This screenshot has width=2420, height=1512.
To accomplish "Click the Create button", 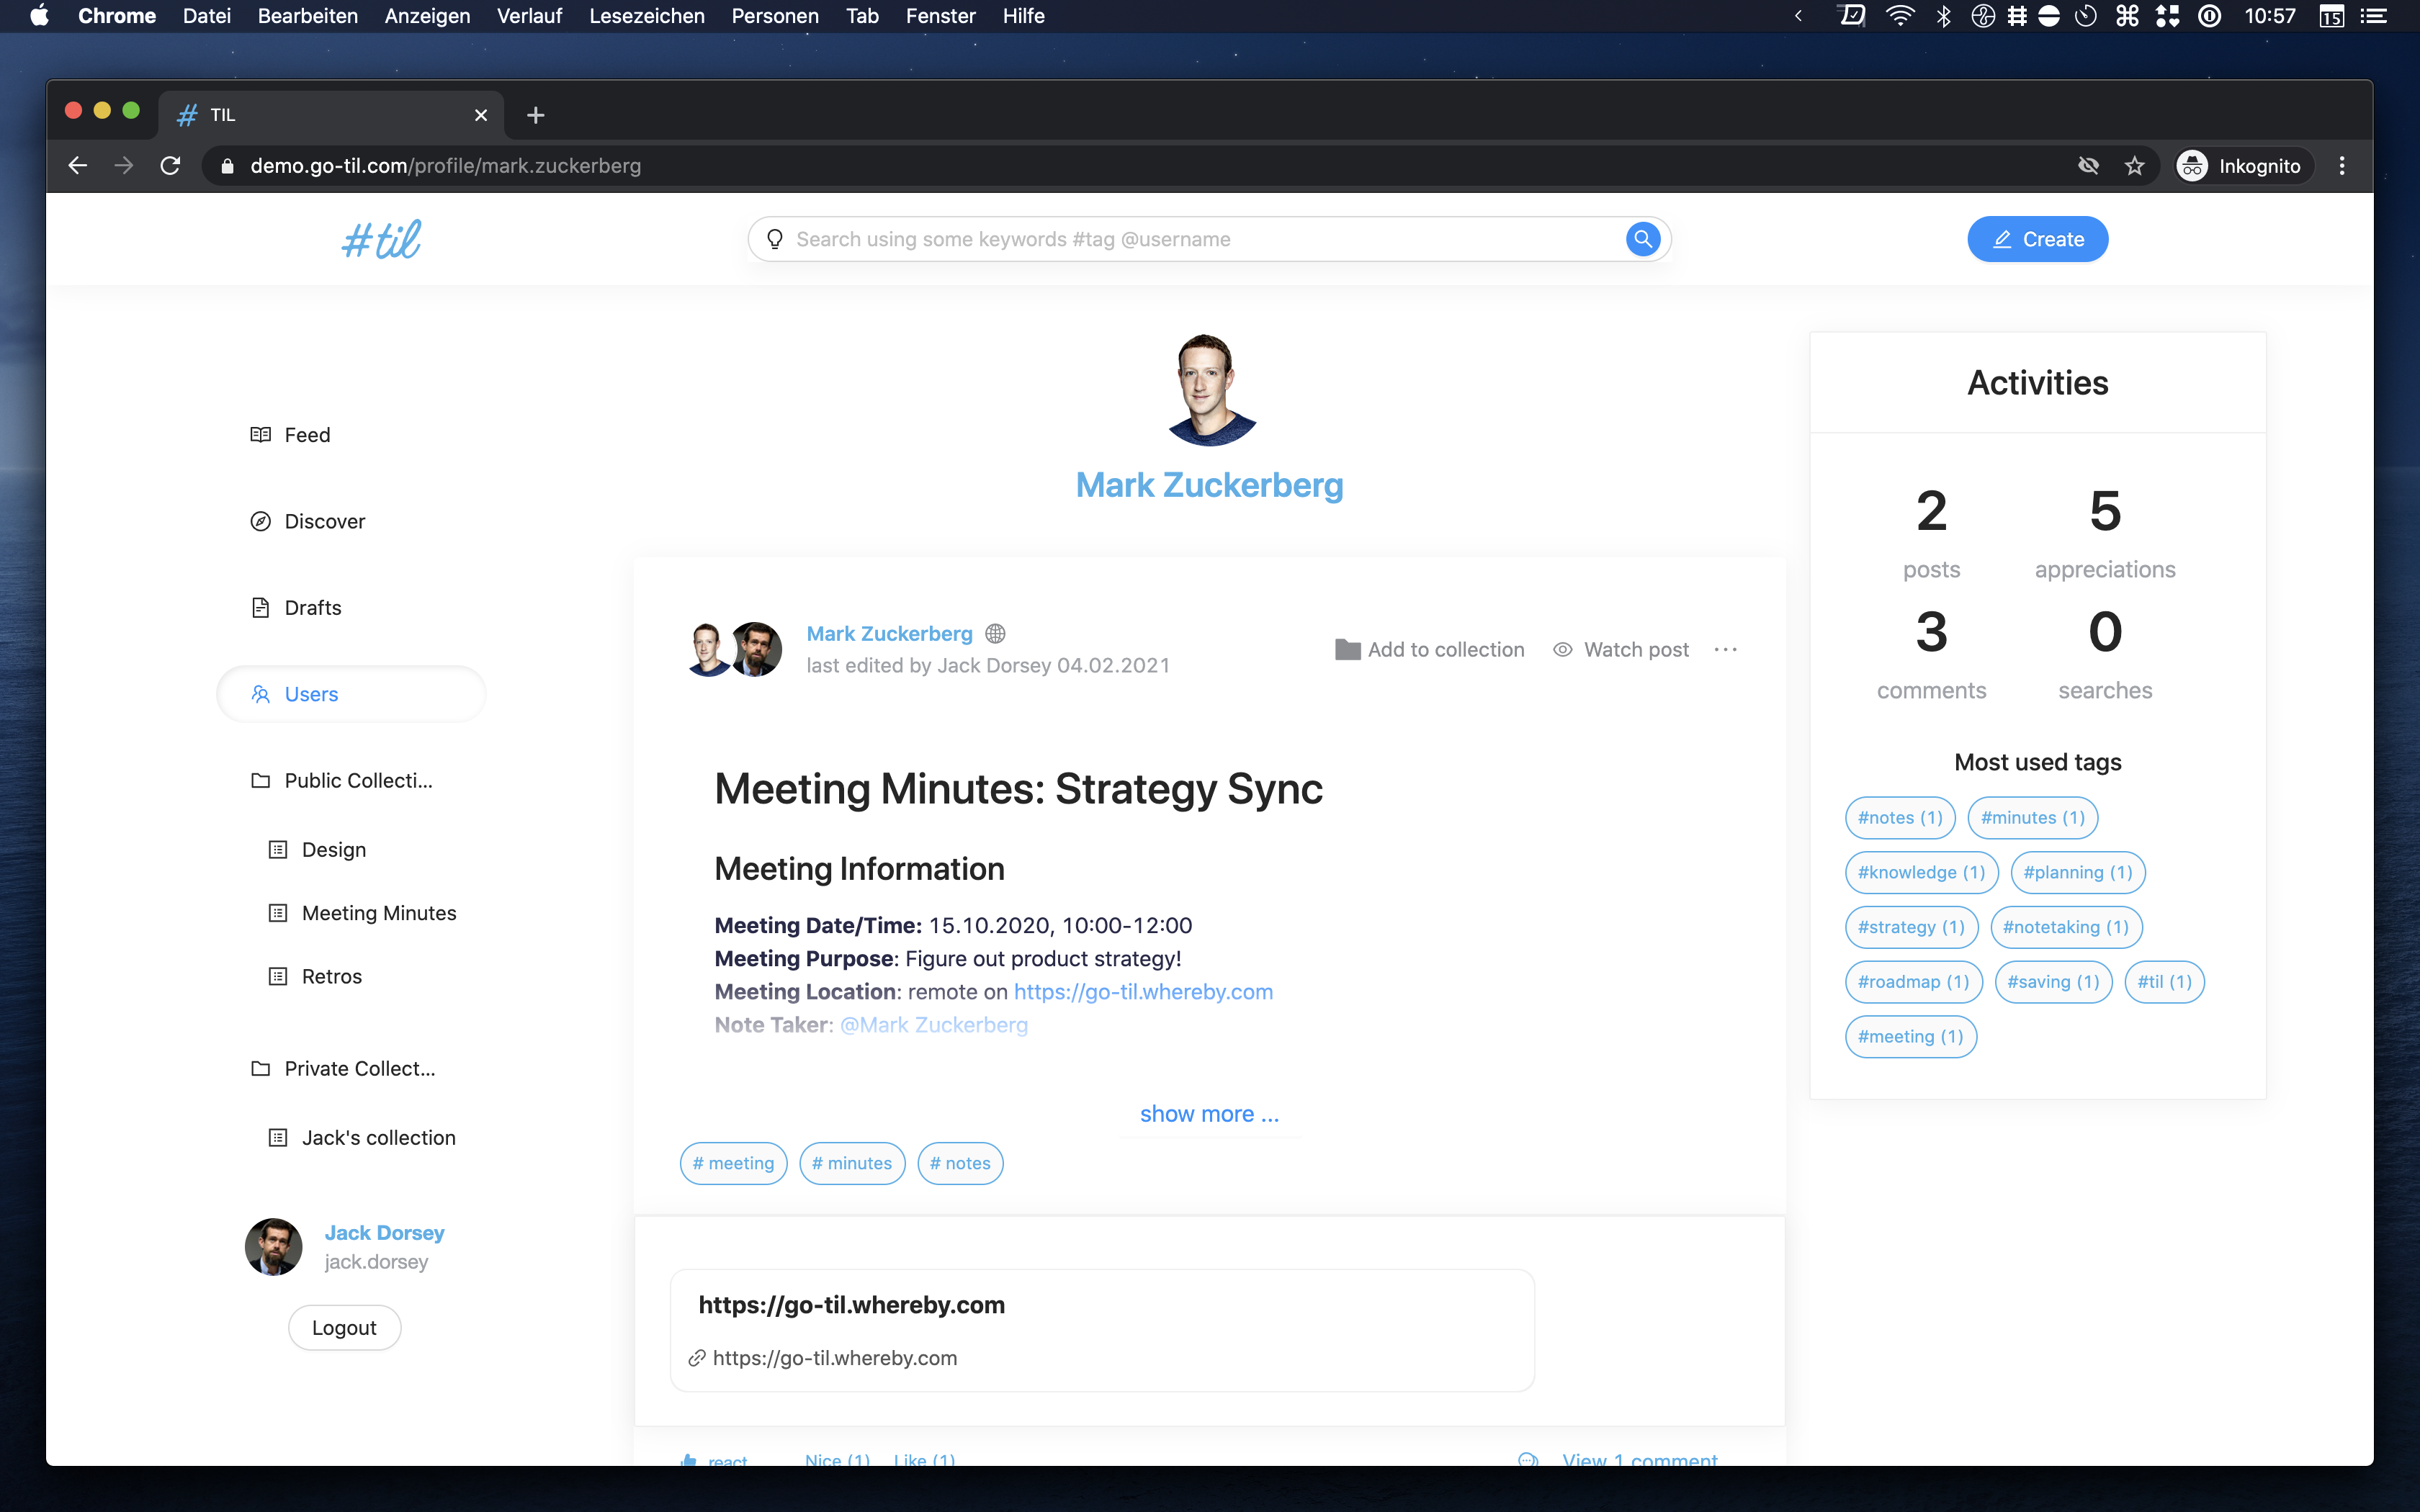I will coord(2037,239).
